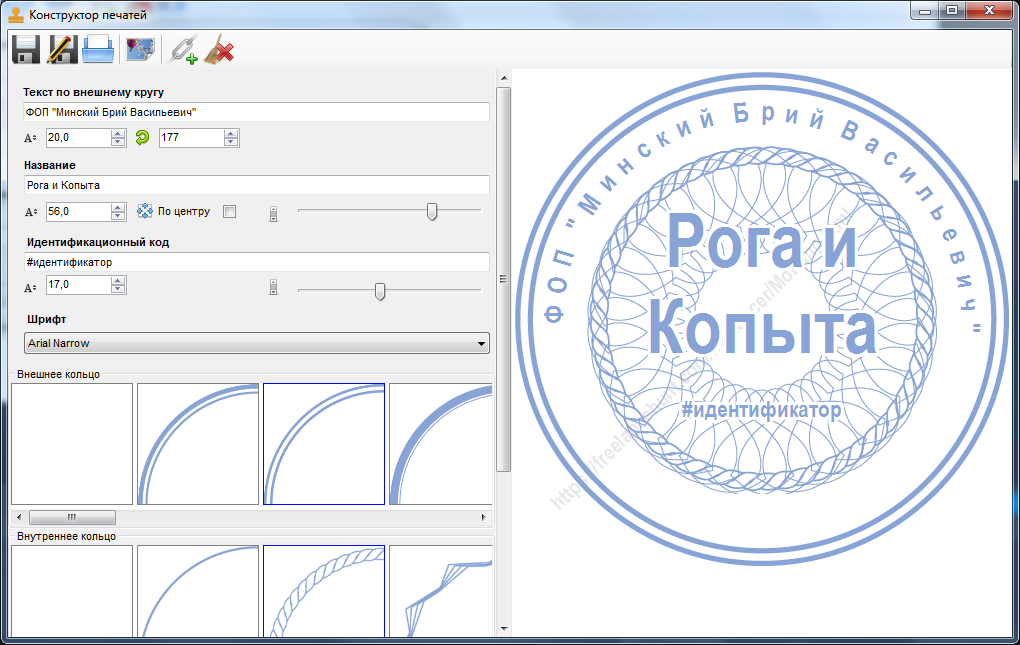Click the image export toolbar icon
1020x645 pixels.
click(x=139, y=48)
